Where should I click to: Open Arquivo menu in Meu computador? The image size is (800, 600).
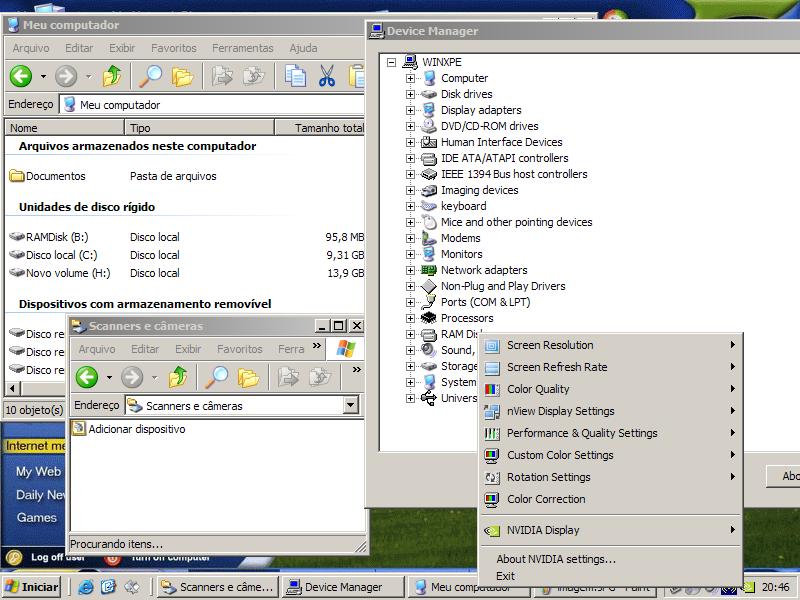(31, 48)
